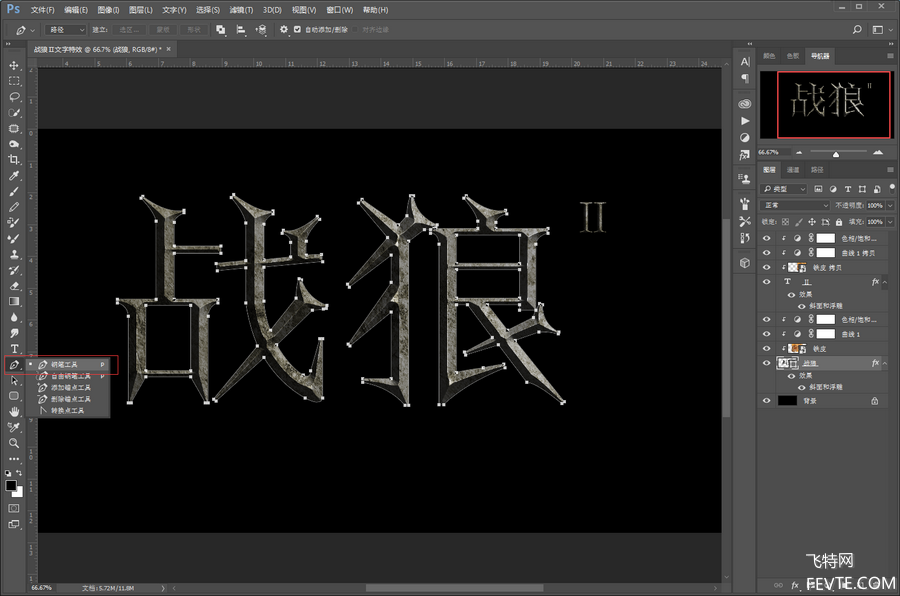This screenshot has height=596, width=900.
Task: Select the Lasso tool
Action: coord(14,96)
